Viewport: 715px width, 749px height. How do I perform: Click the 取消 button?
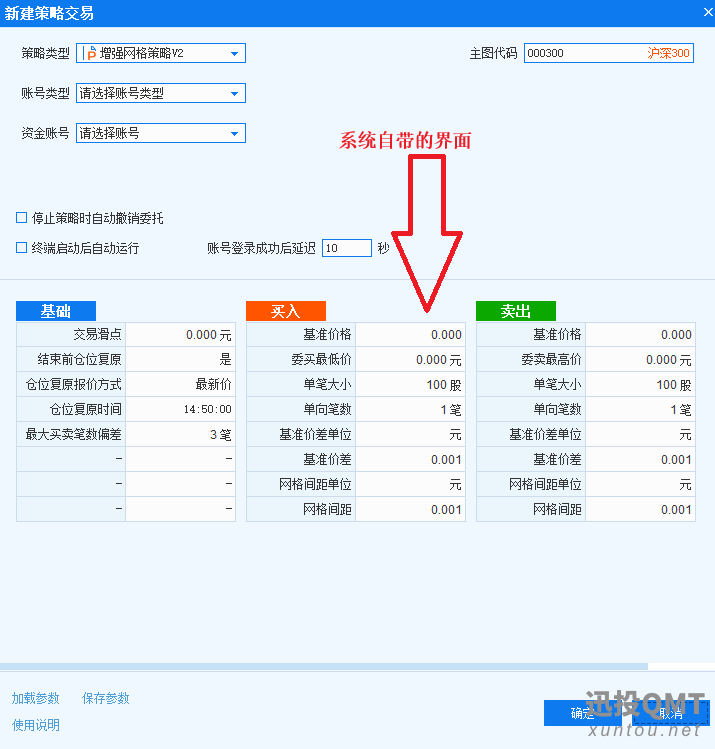[x=671, y=713]
